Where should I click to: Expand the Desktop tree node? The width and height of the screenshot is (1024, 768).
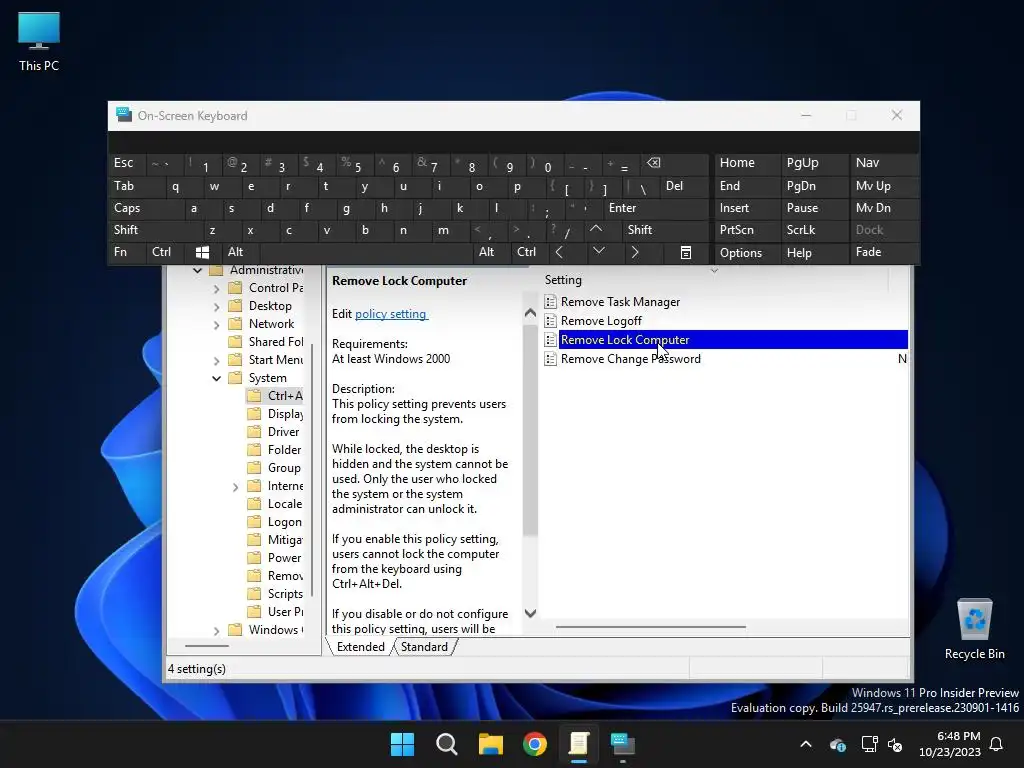[216, 306]
